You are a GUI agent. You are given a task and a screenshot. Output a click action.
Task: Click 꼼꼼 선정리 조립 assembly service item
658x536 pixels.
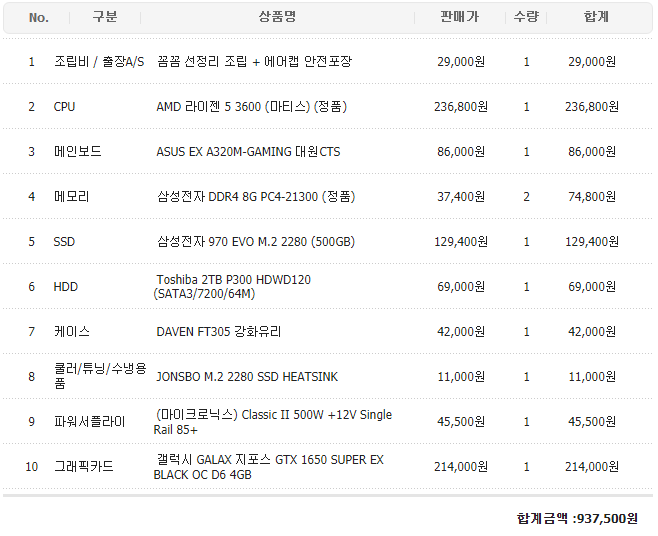click(x=254, y=62)
